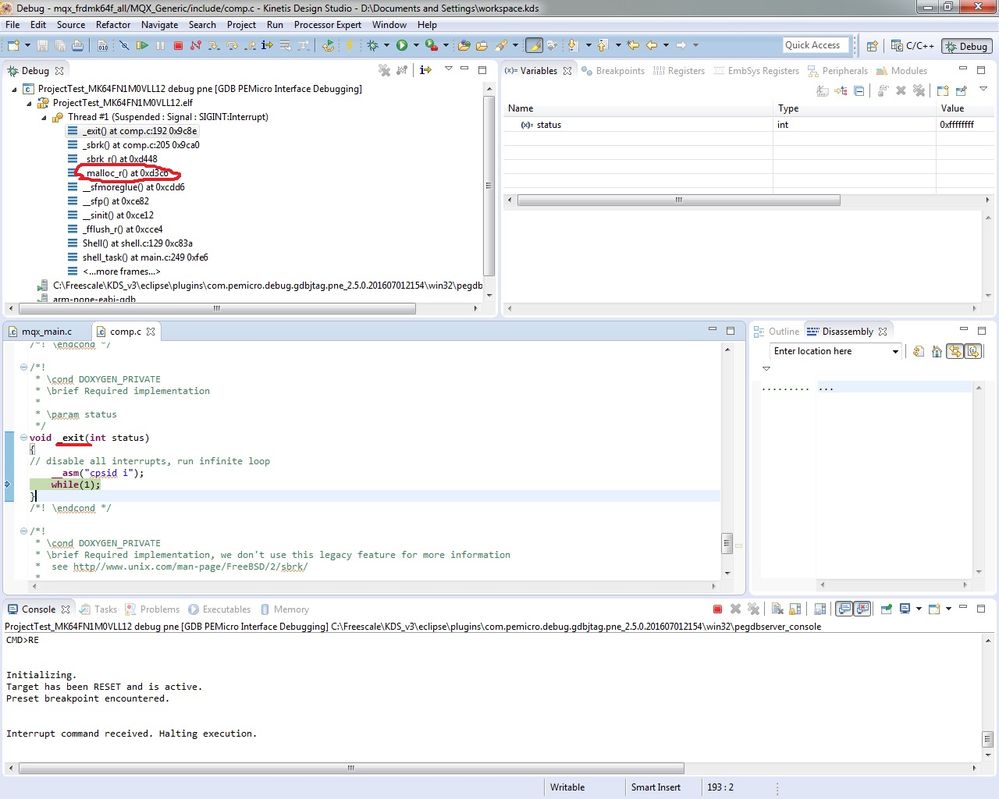Select the _malloc_r() stack frame
999x799 pixels.
tap(126, 173)
